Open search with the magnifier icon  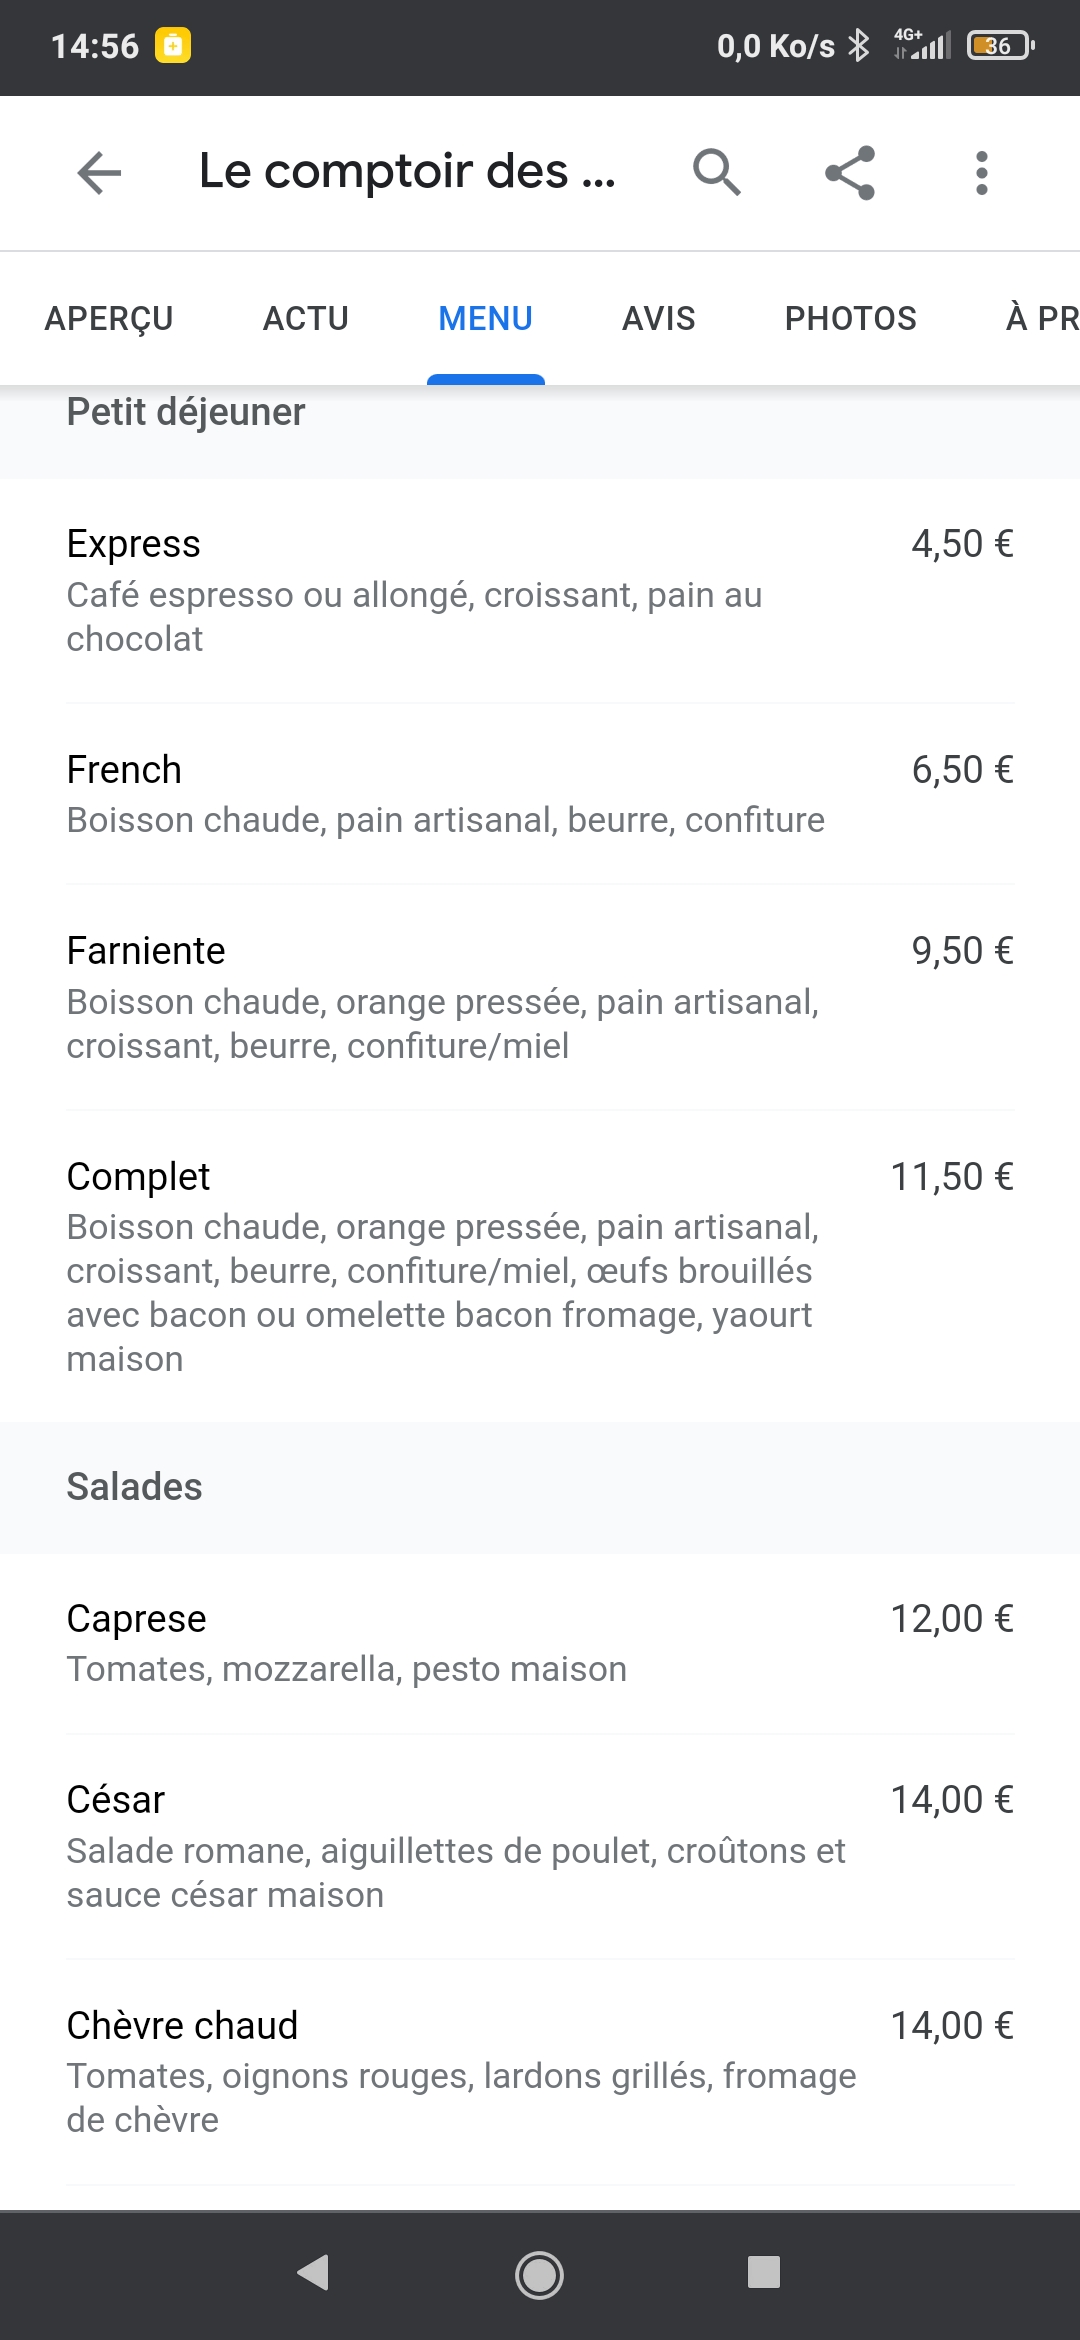click(x=716, y=172)
